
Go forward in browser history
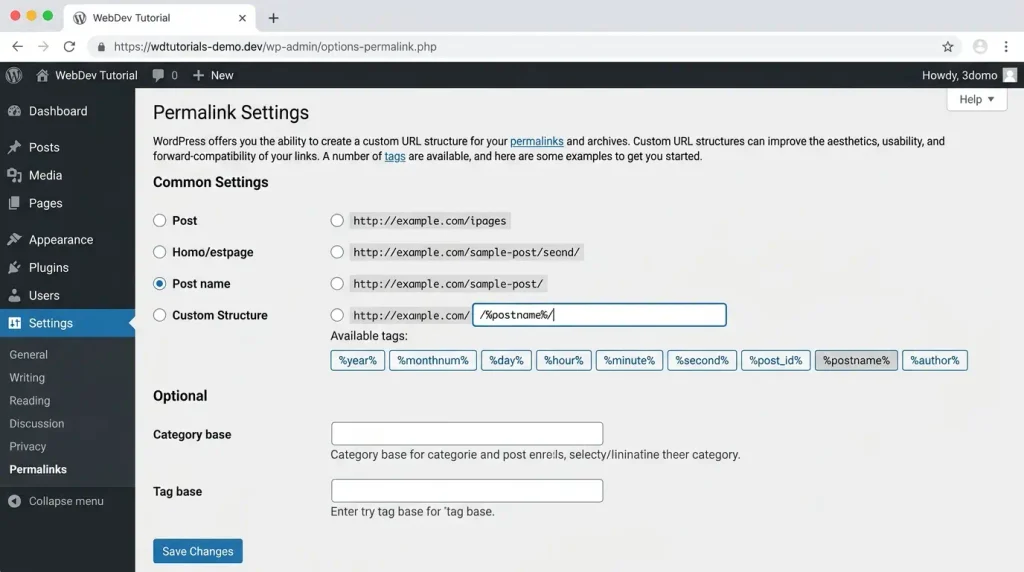tap(43, 46)
